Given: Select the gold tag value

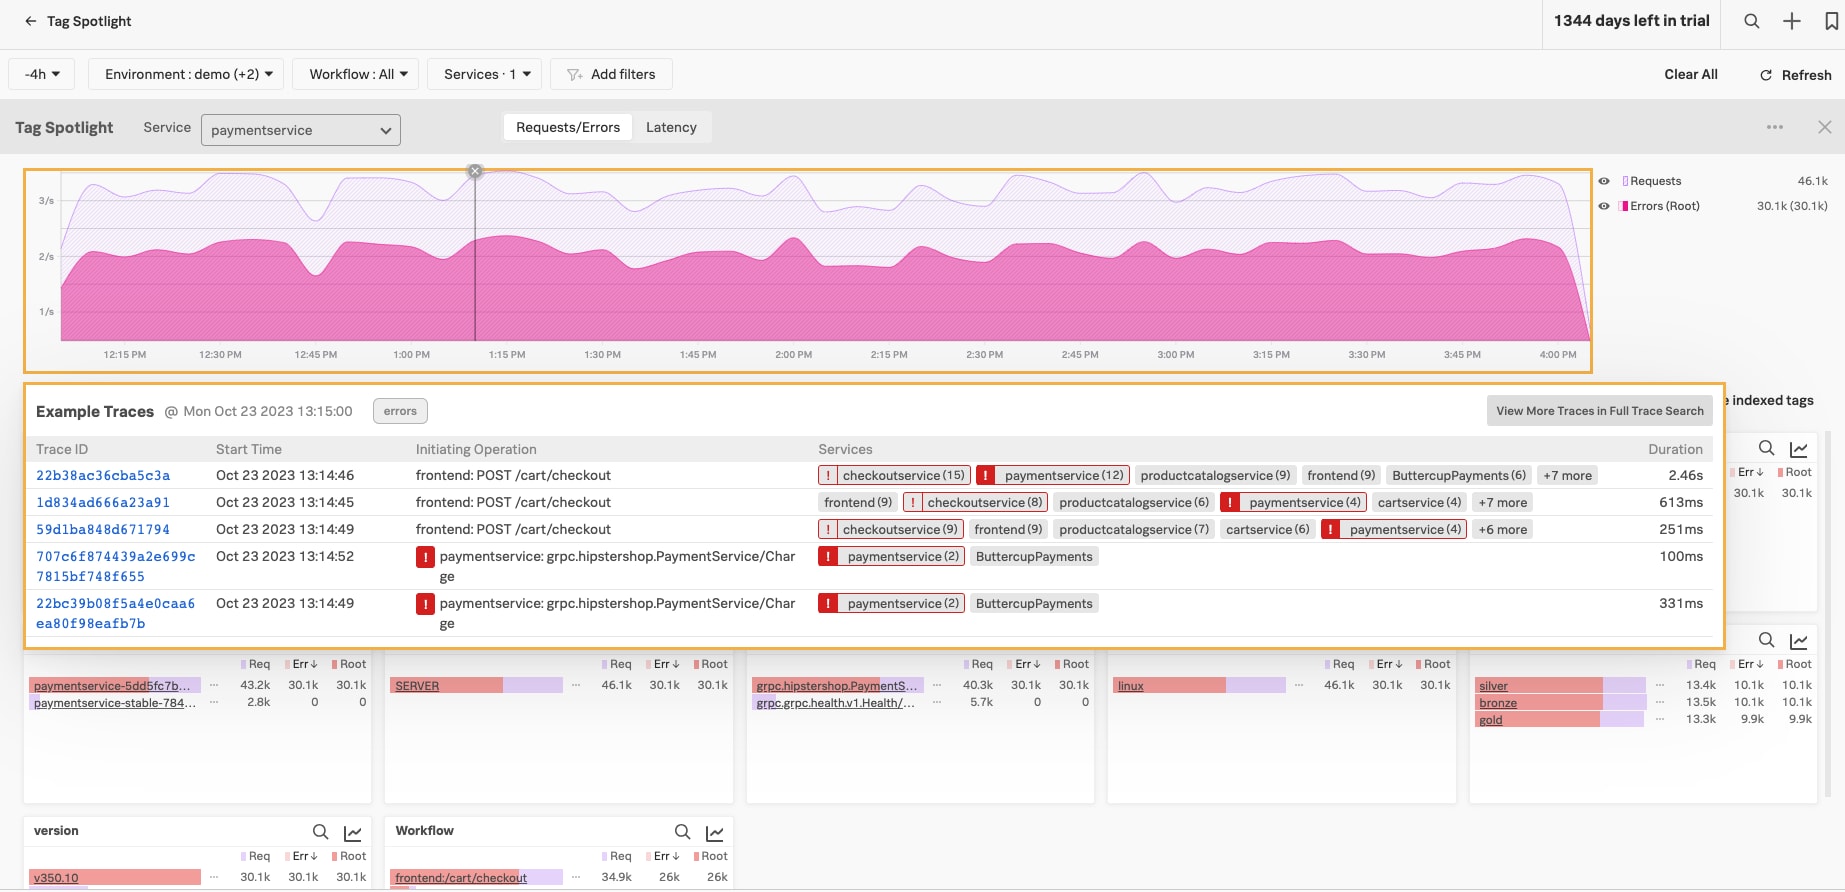Looking at the screenshot, I should point(1491,720).
